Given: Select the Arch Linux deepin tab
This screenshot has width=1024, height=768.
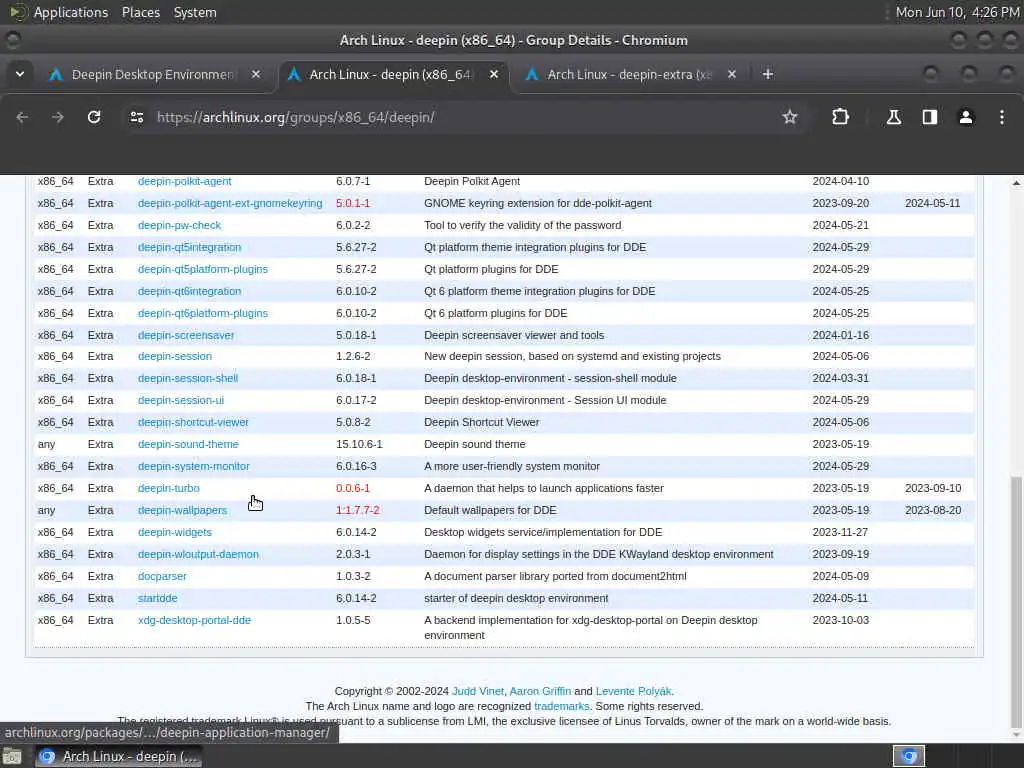Looking at the screenshot, I should [x=392, y=74].
